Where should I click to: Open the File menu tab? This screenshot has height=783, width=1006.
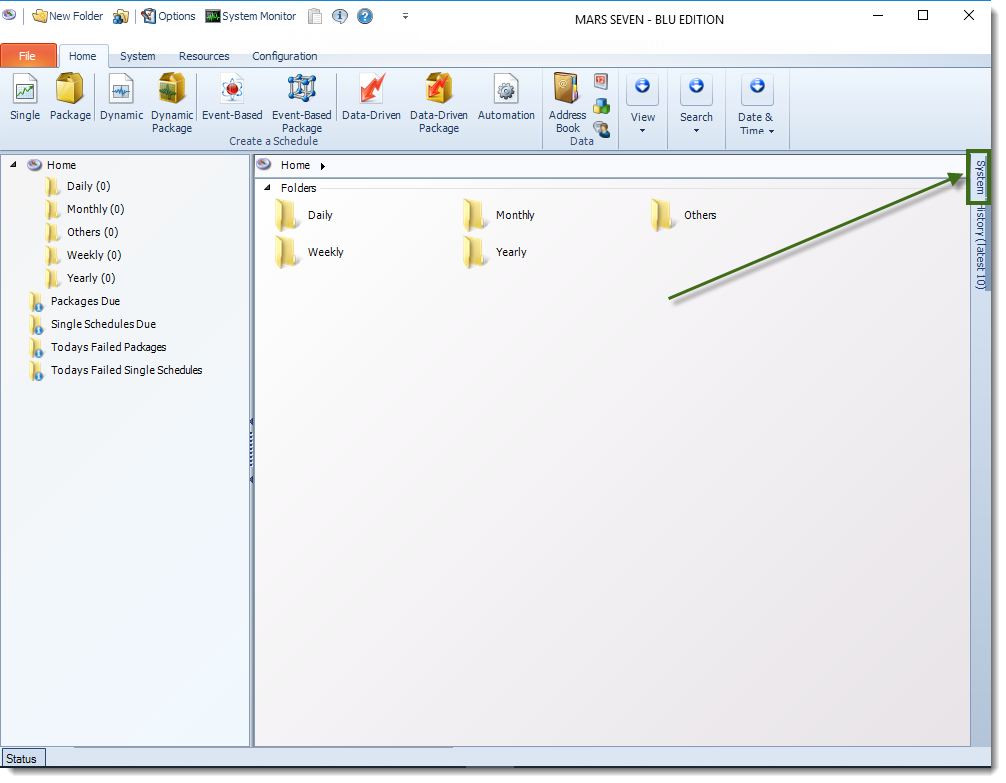[x=28, y=56]
